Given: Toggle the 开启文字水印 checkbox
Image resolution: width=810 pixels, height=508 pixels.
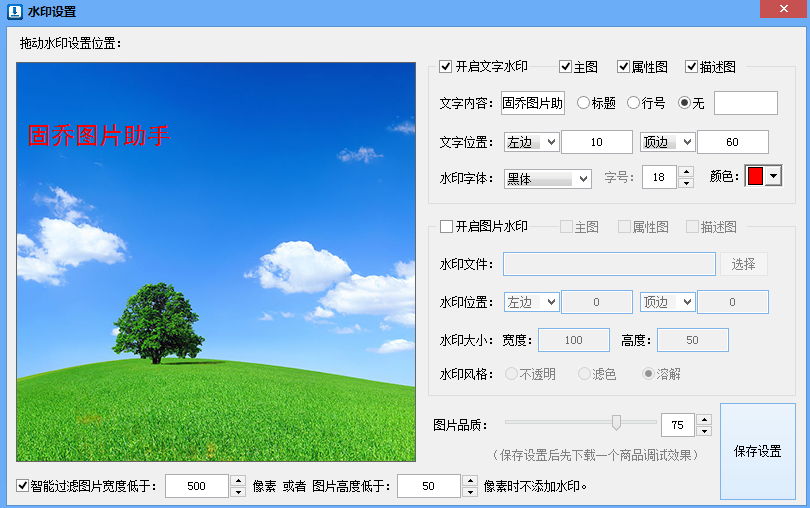Looking at the screenshot, I should (x=445, y=67).
